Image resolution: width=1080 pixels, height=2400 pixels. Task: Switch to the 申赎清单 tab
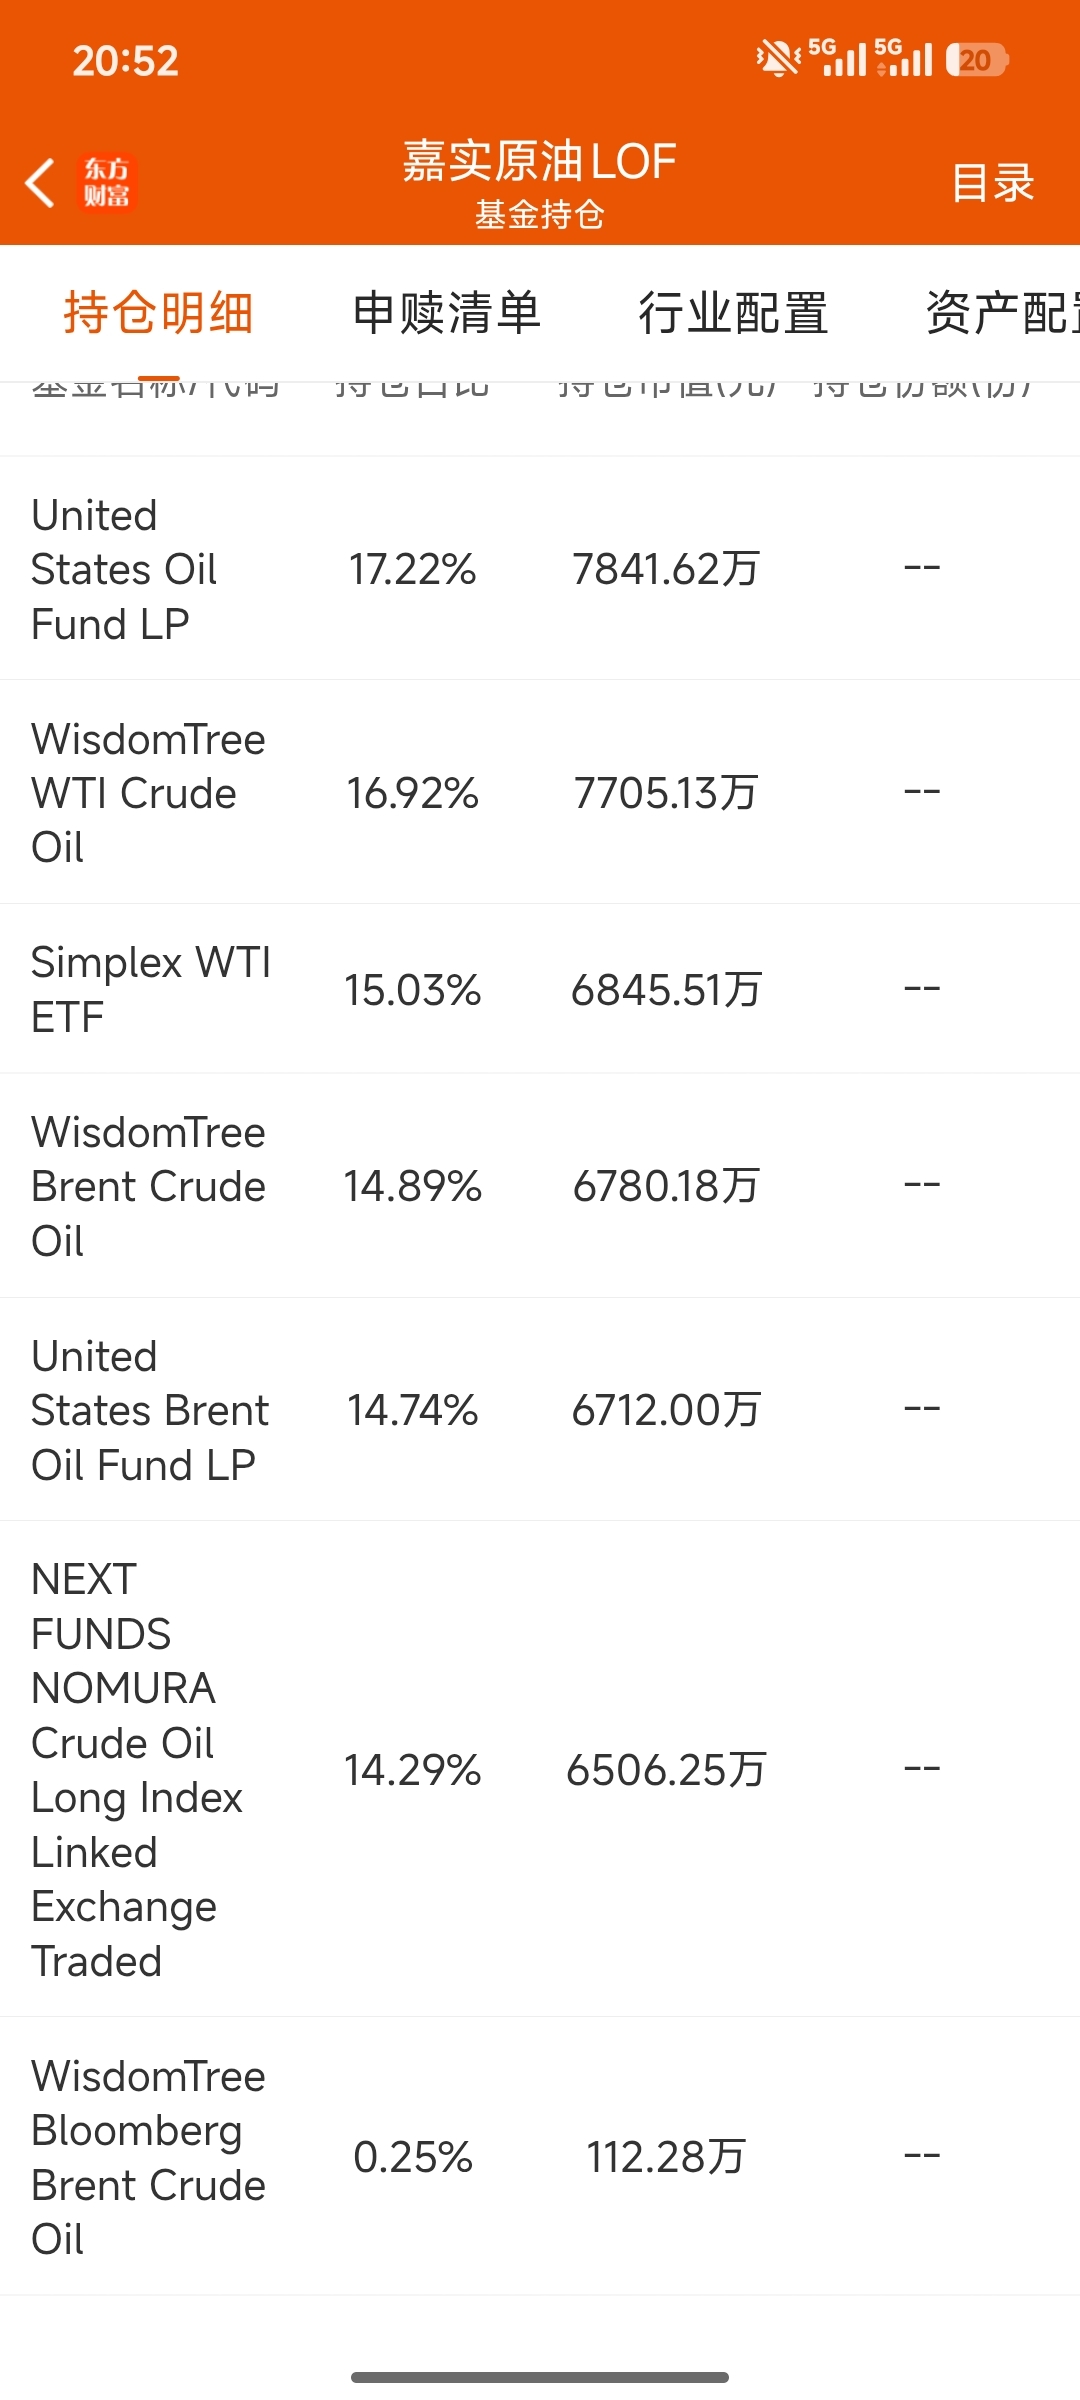click(446, 313)
